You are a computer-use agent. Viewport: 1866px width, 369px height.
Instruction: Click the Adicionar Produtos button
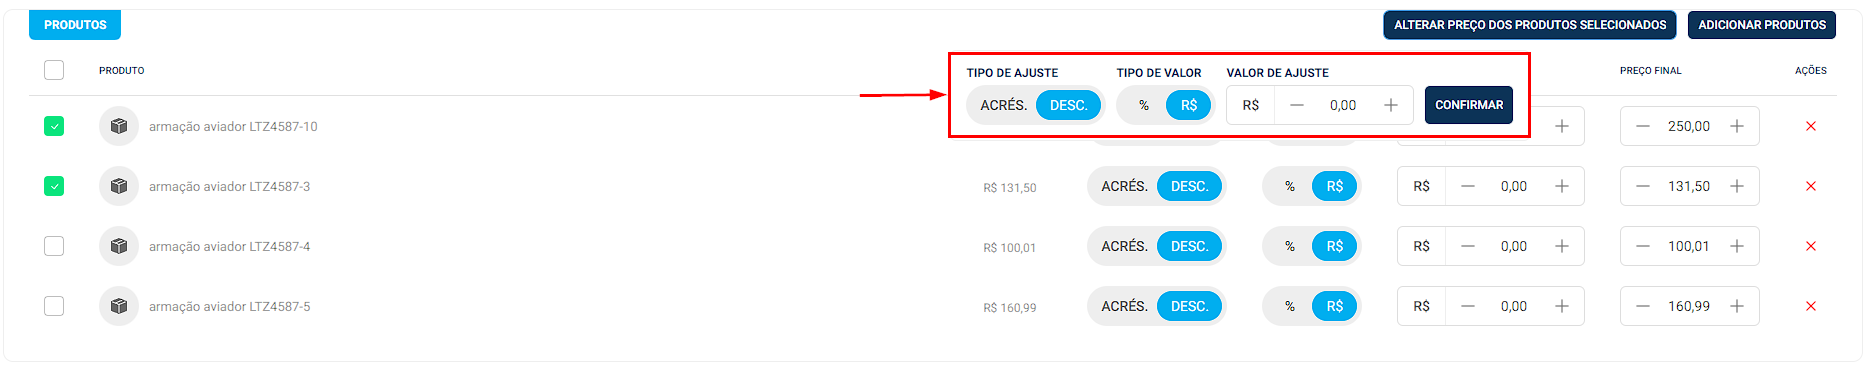coord(1761,25)
